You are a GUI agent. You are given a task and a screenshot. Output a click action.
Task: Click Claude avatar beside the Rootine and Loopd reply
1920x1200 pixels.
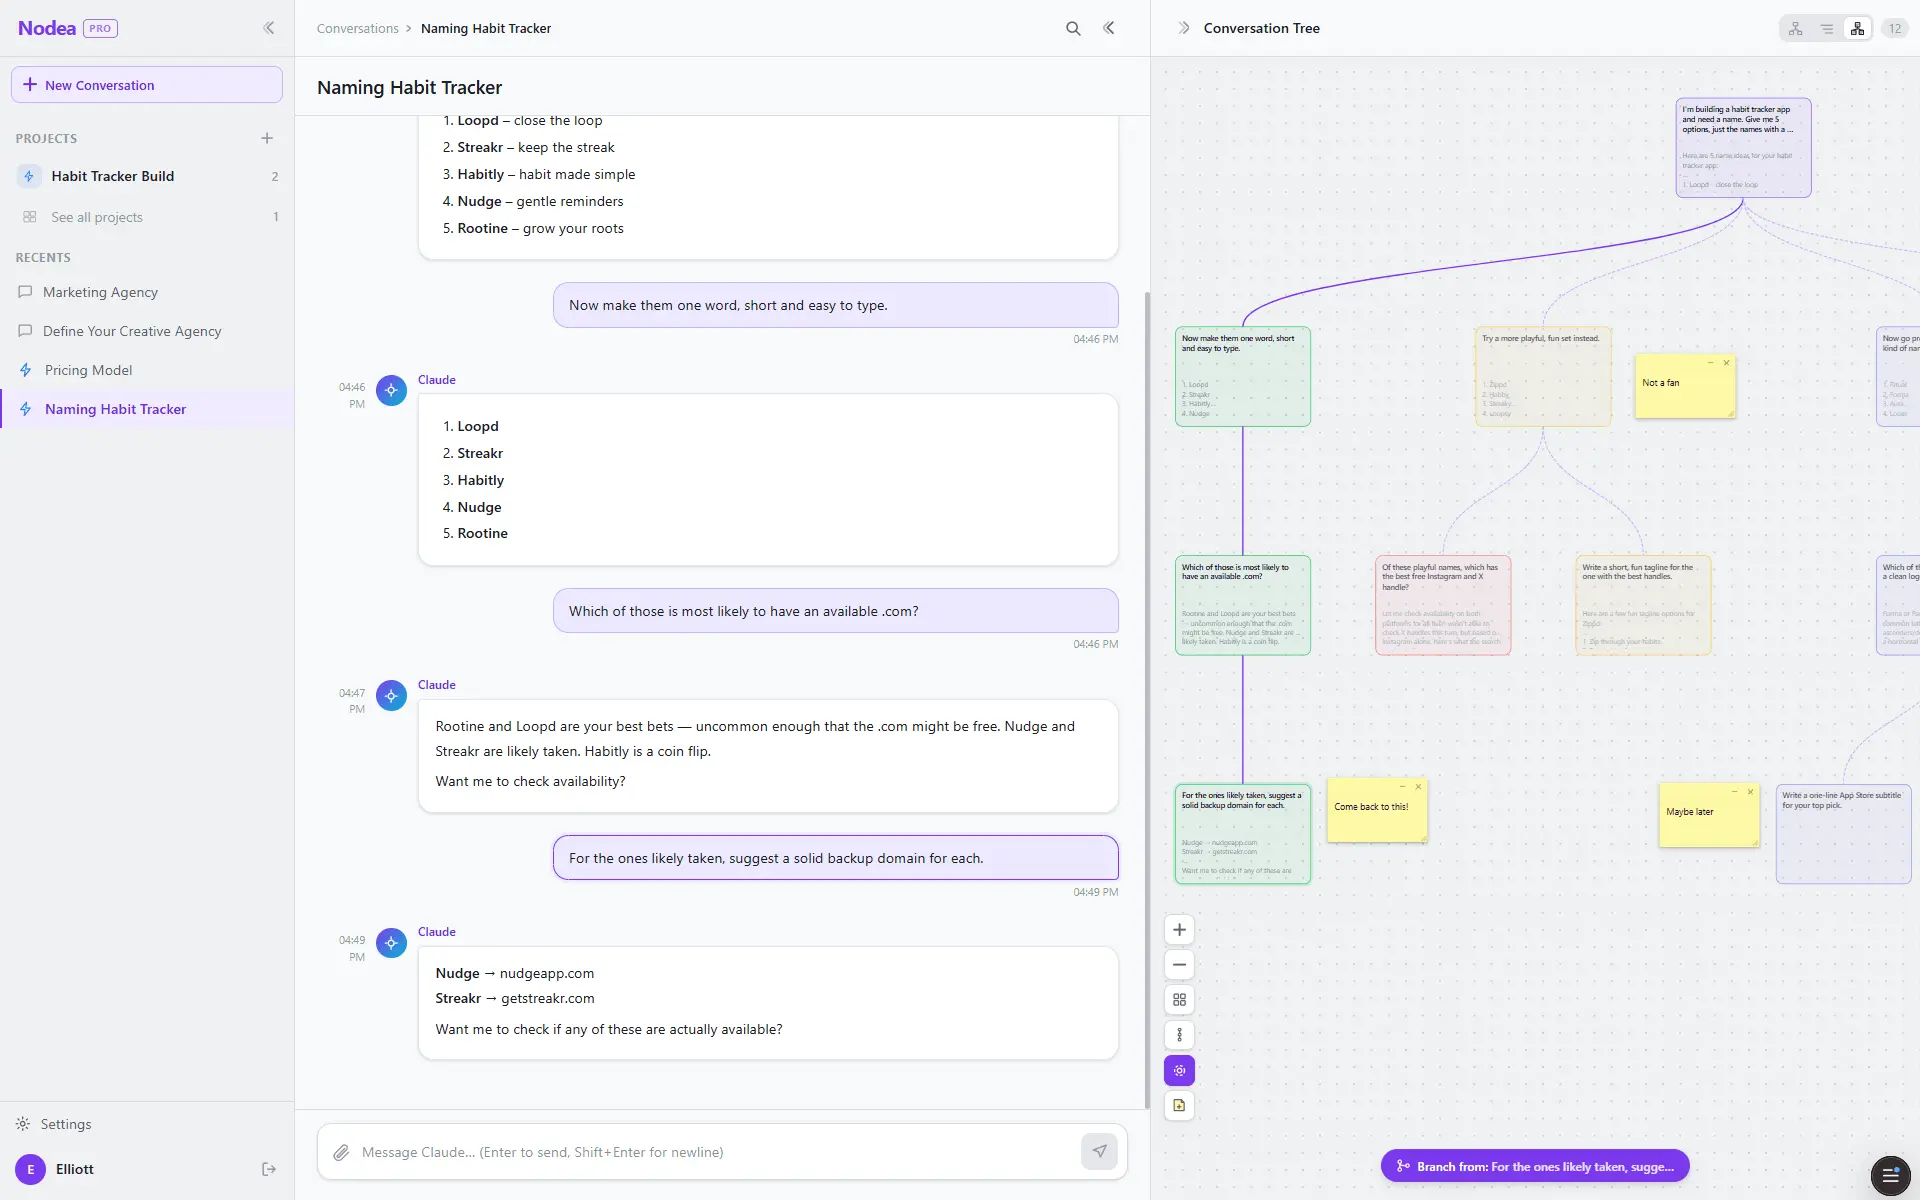tap(391, 696)
